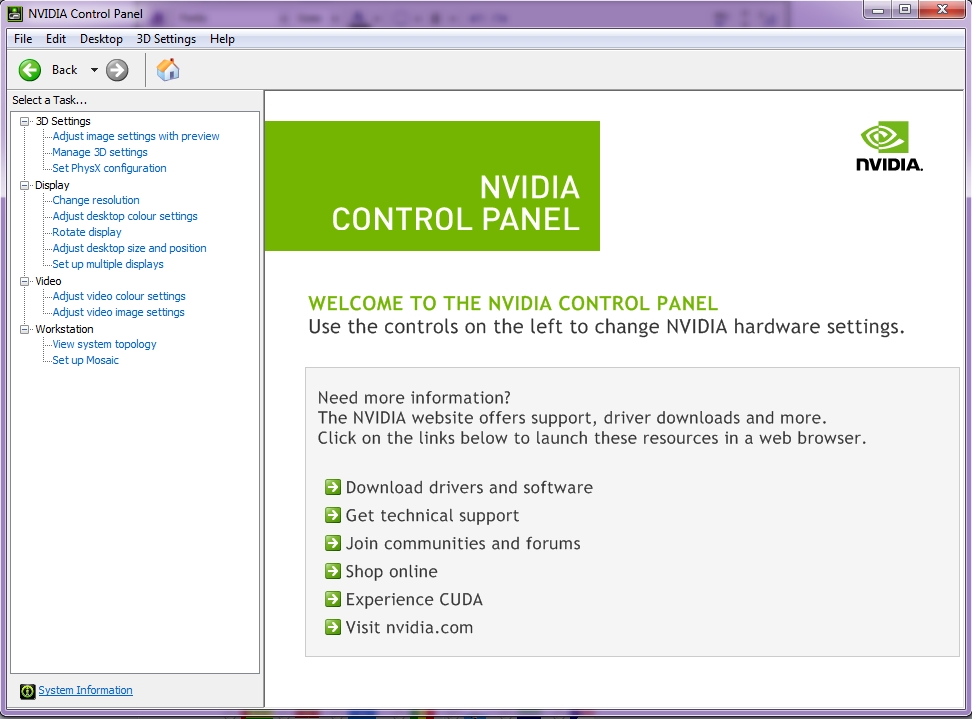Image resolution: width=972 pixels, height=719 pixels.
Task: Open Adjust video image settings
Action: [118, 312]
